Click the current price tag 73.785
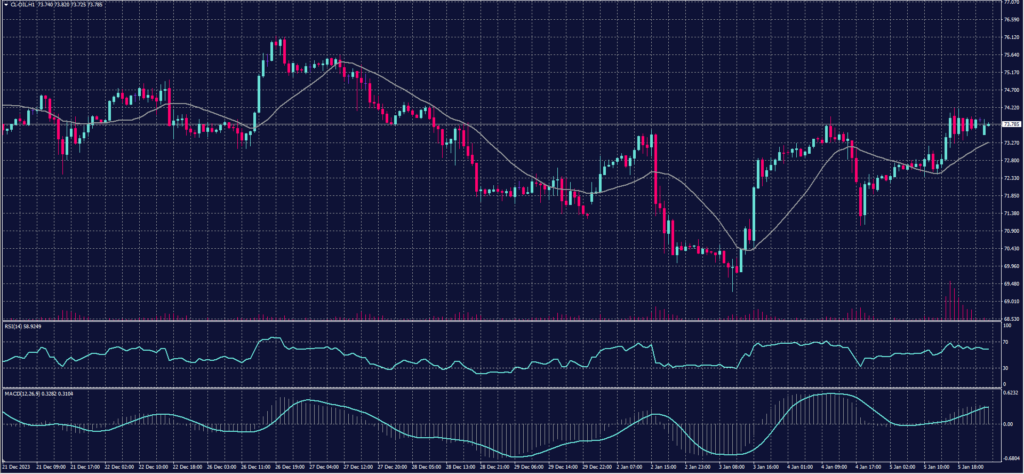1024x474 pixels. [x=1010, y=125]
